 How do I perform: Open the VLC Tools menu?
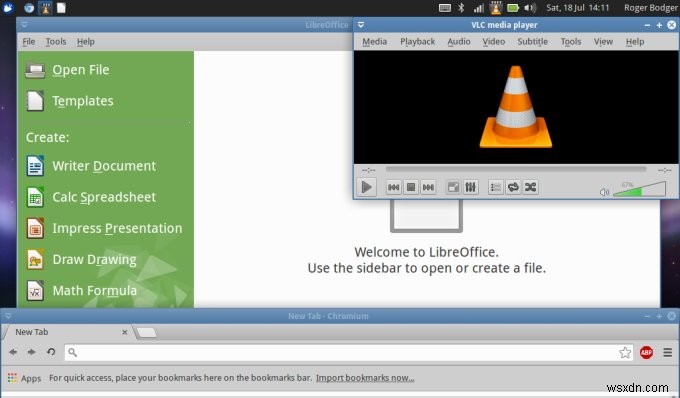571,42
